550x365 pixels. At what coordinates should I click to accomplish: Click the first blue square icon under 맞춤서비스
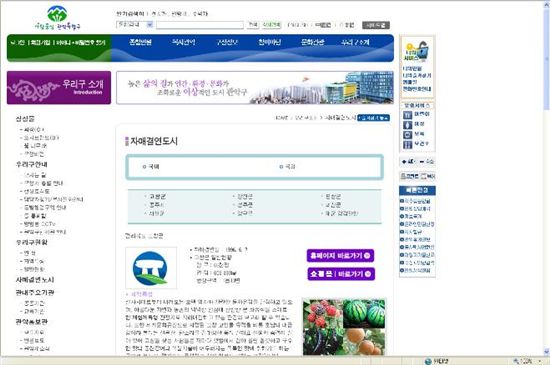coord(408,115)
